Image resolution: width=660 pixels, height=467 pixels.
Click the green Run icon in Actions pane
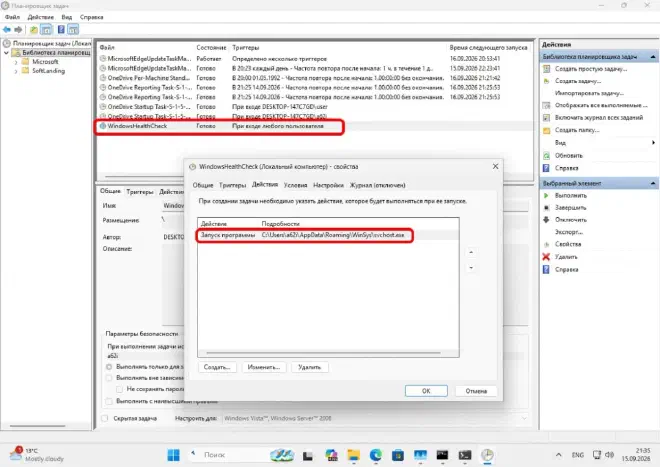point(546,195)
